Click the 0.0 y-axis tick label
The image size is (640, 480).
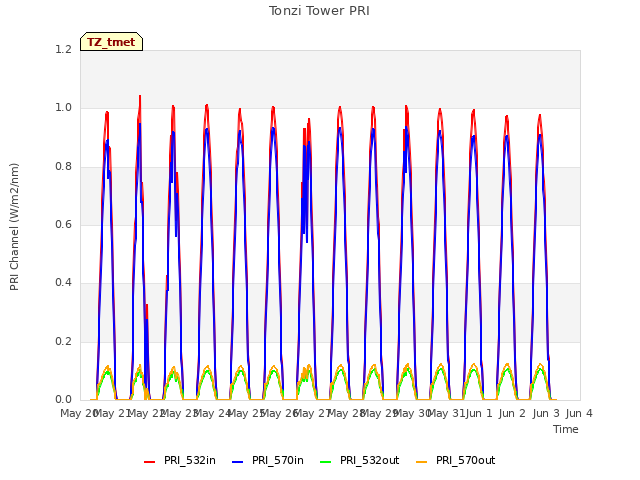pos(63,400)
